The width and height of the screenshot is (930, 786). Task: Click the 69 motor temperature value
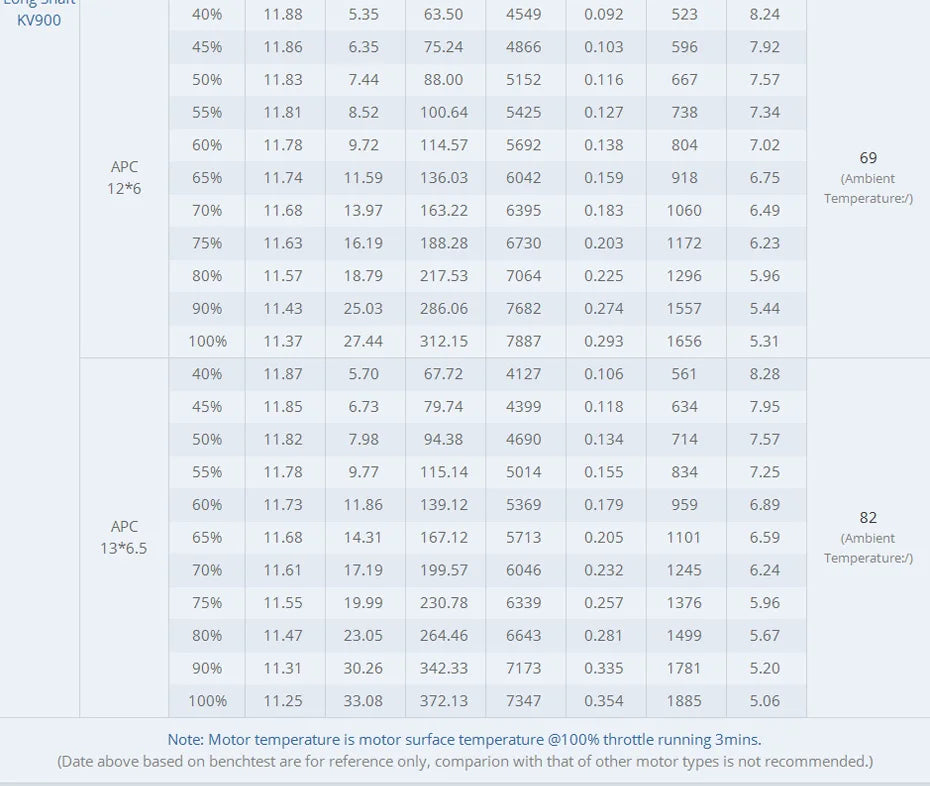(868, 158)
